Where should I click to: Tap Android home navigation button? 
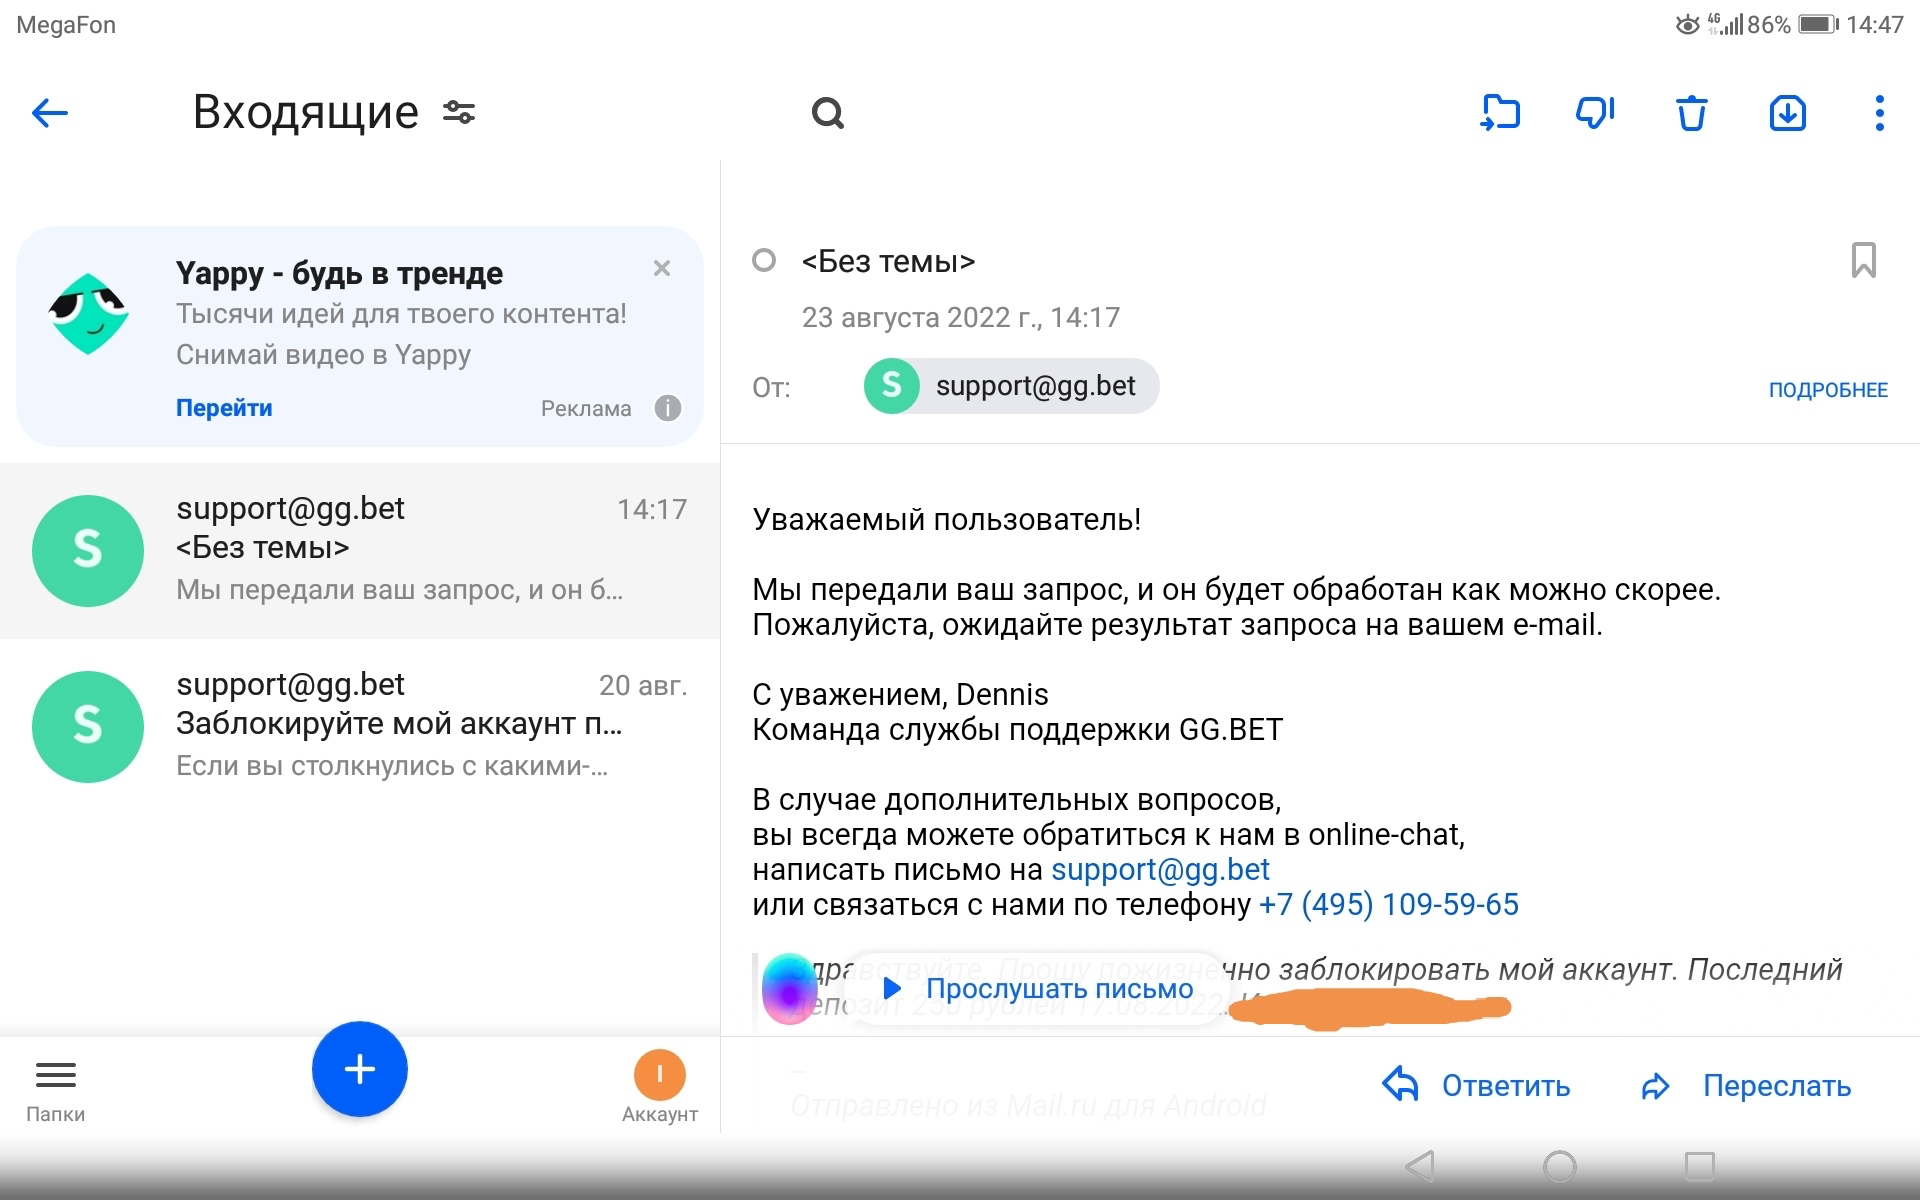1560,1166
